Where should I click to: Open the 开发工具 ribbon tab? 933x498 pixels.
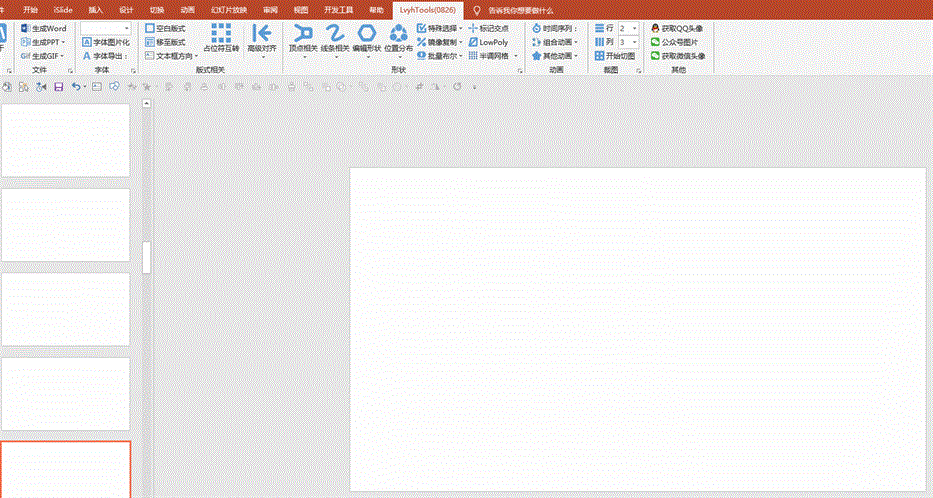pos(338,9)
